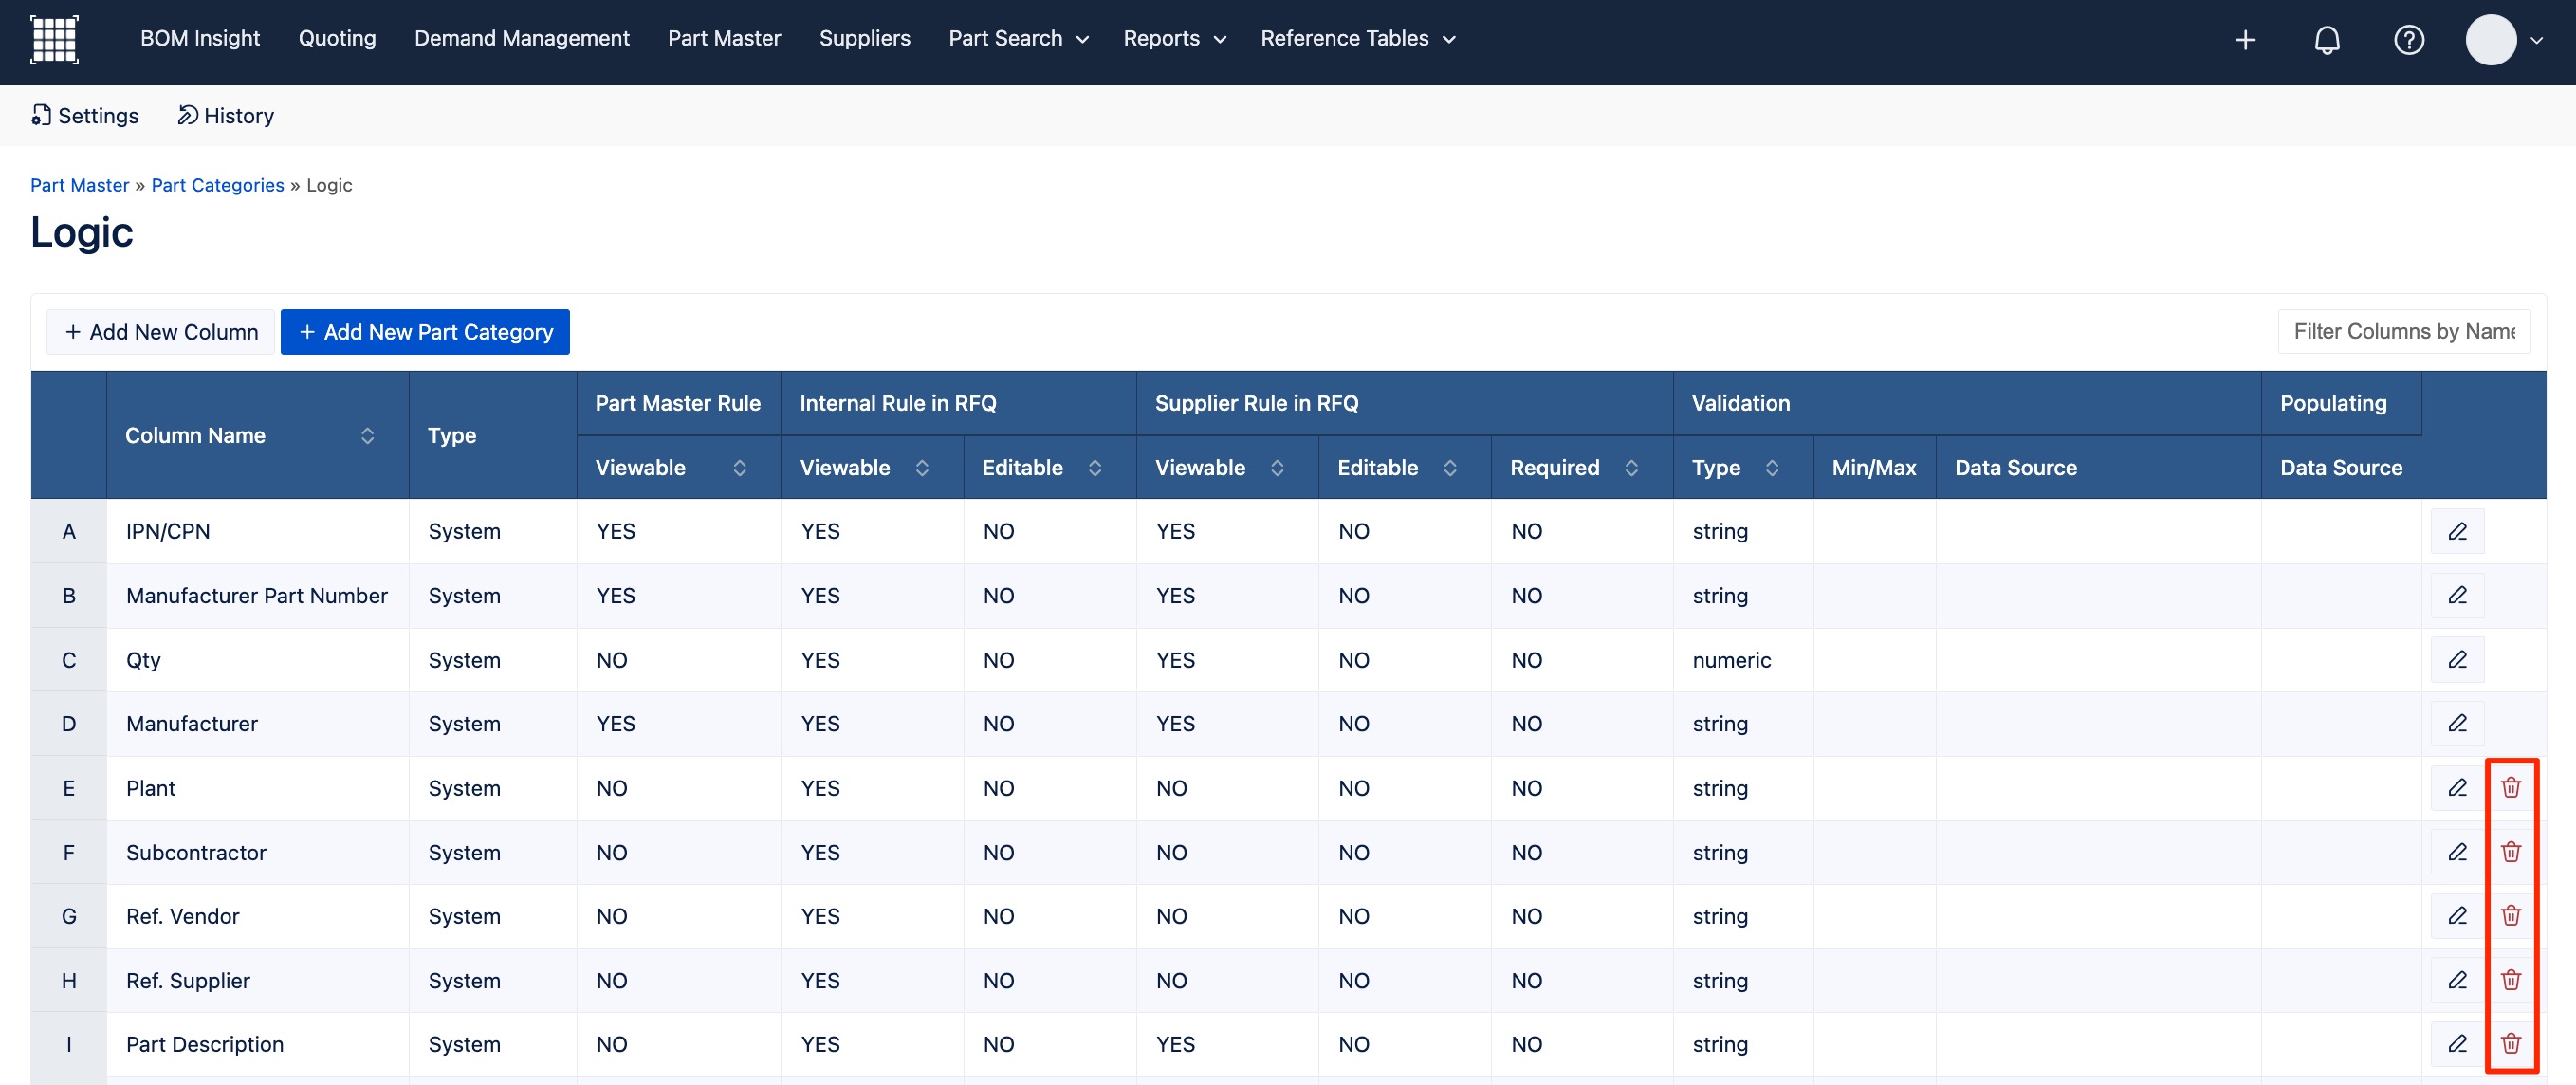The width and height of the screenshot is (2576, 1085).
Task: Follow the Part Master breadcrumb link
Action: (x=79, y=185)
